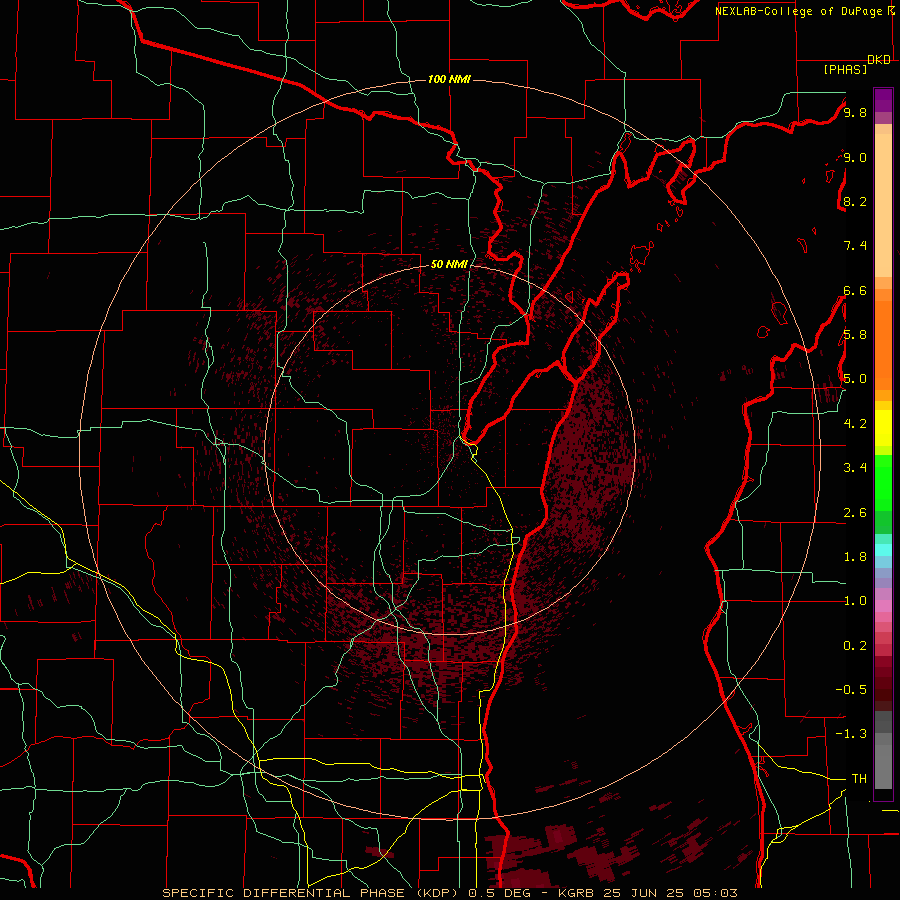Click the 5.8 scale value label
The image size is (900, 900).
[855, 335]
